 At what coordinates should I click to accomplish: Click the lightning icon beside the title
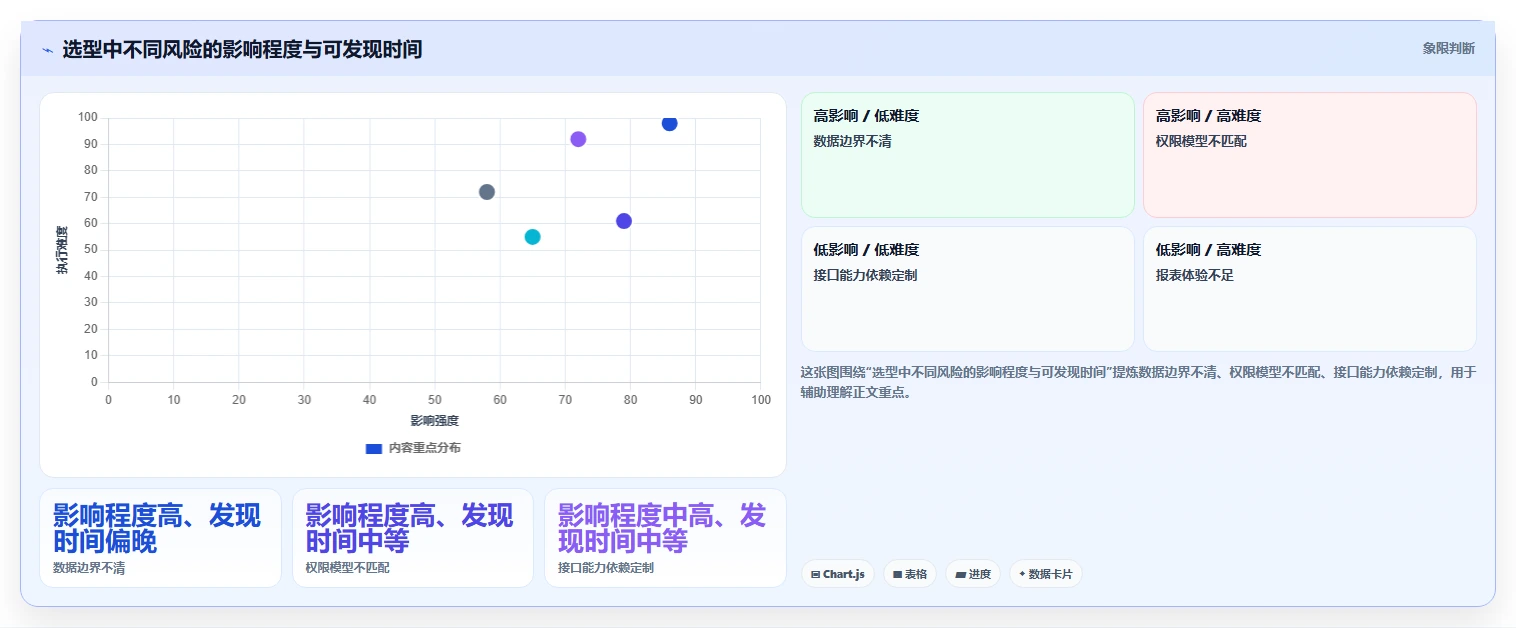tap(47, 50)
